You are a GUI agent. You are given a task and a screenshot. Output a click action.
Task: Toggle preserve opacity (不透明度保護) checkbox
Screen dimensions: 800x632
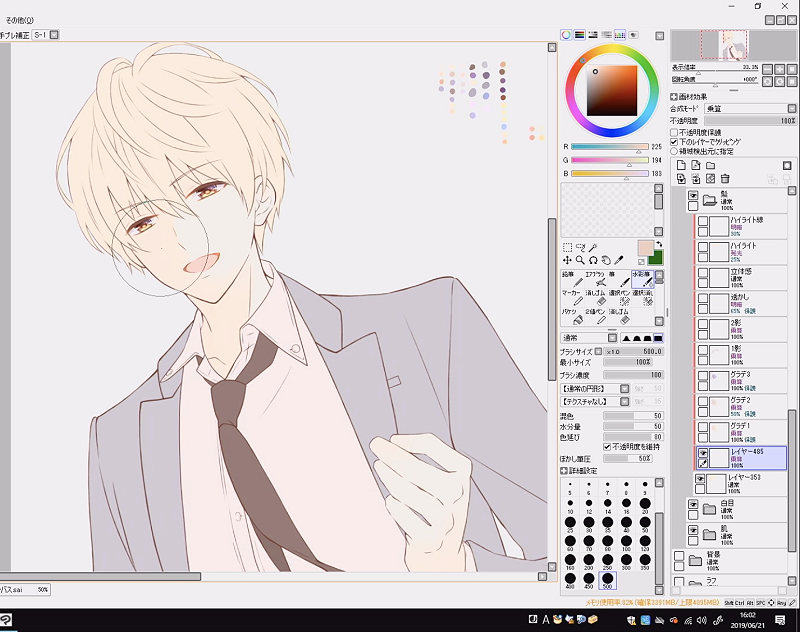pyautogui.click(x=674, y=133)
